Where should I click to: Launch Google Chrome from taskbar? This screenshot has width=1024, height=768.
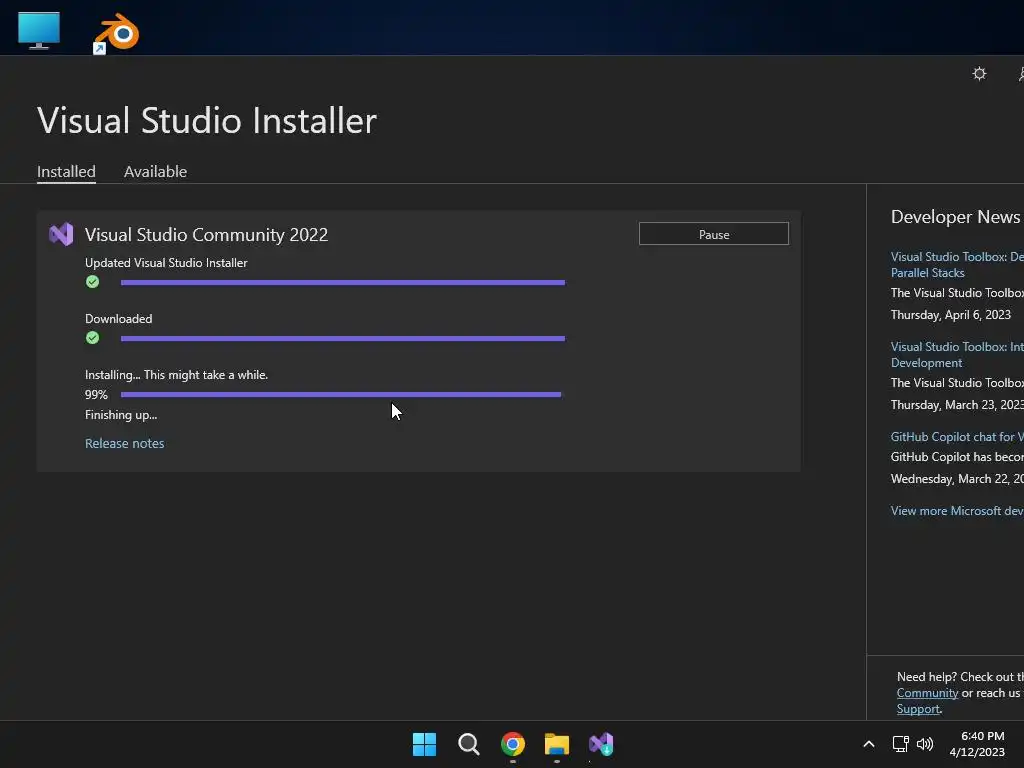click(x=513, y=744)
